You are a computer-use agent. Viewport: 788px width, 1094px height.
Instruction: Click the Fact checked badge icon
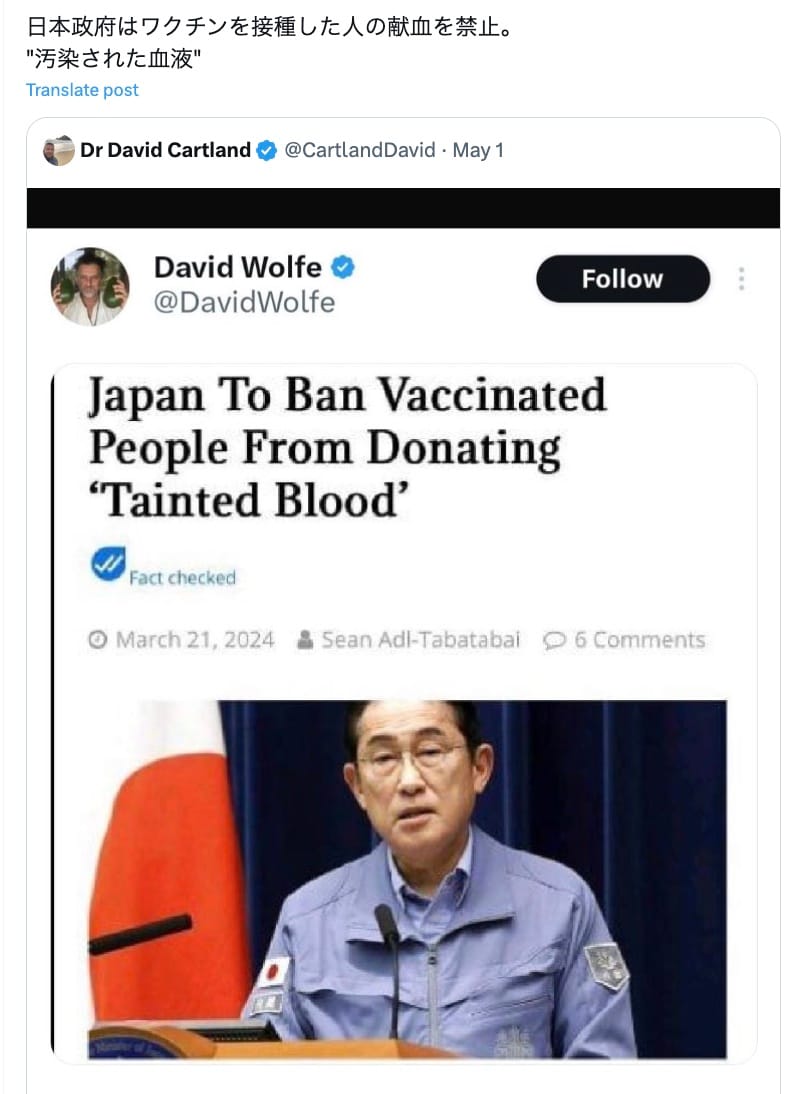108,564
